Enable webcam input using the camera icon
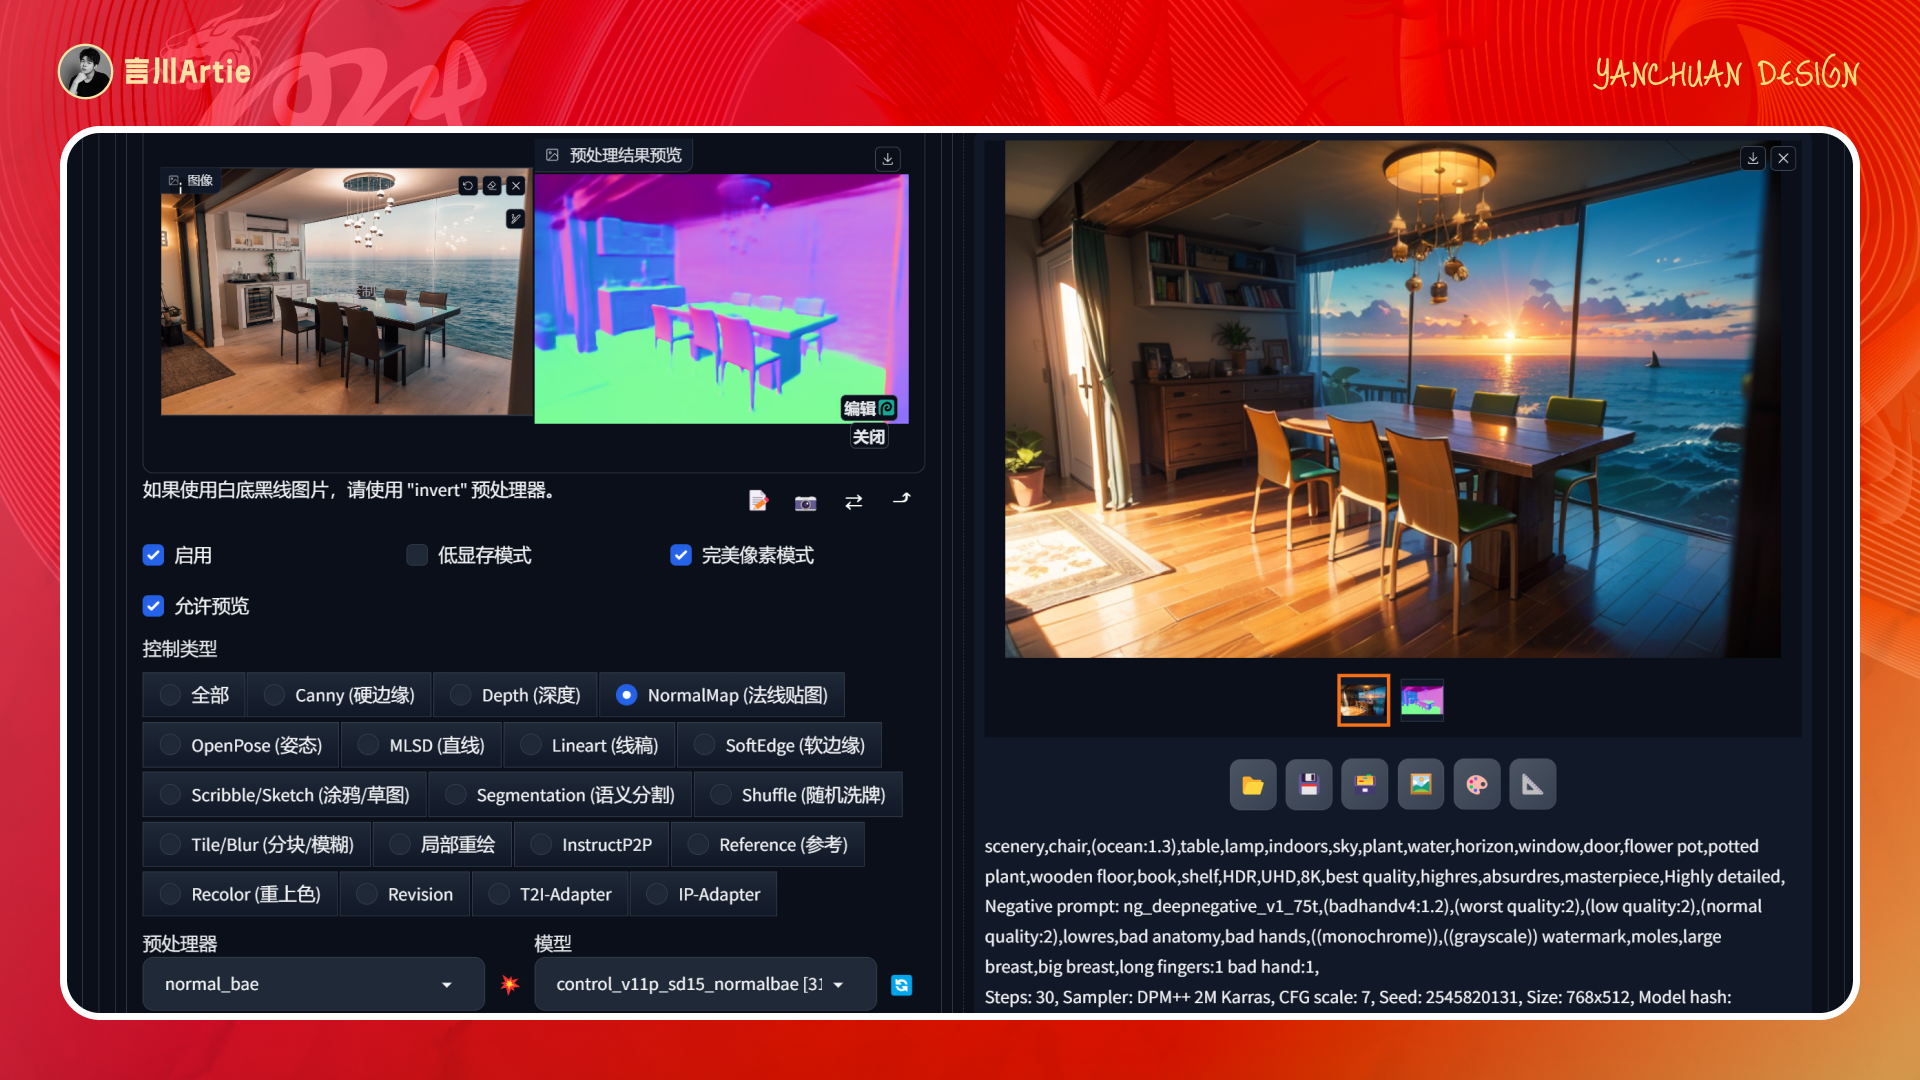1920x1080 pixels. 805,502
